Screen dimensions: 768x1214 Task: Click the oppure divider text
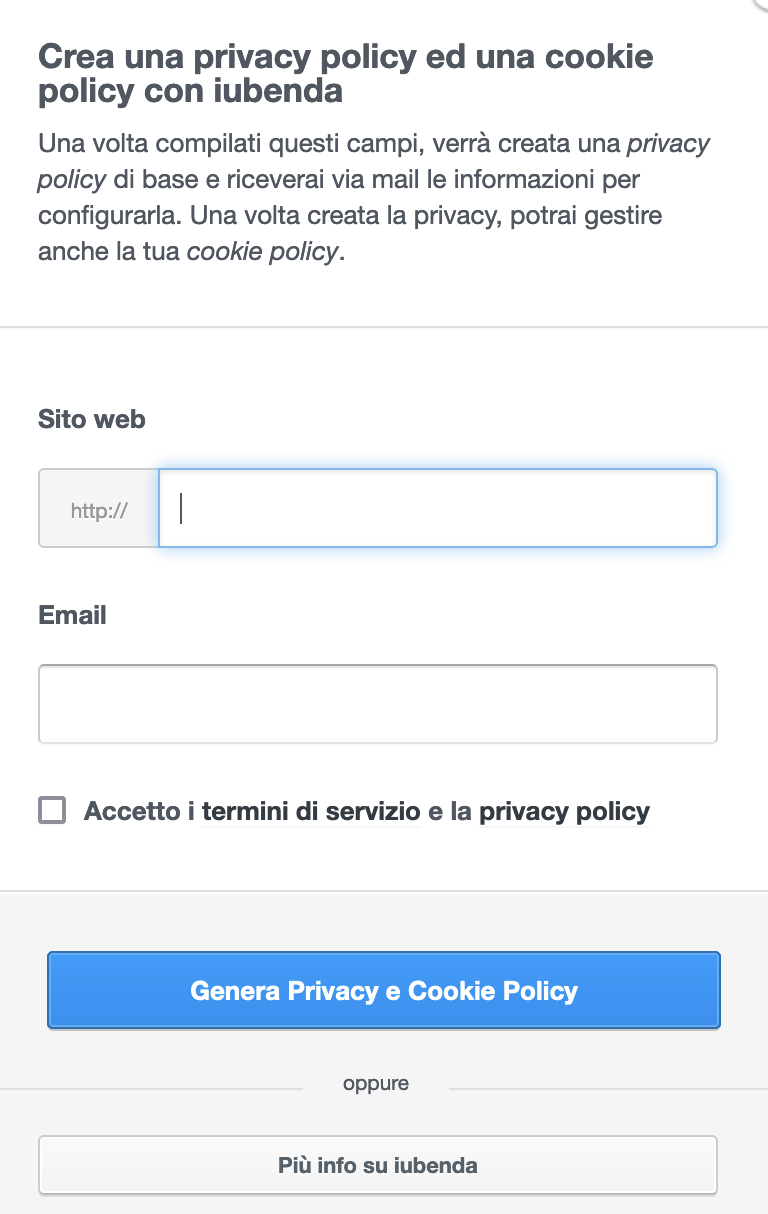[x=375, y=1083]
